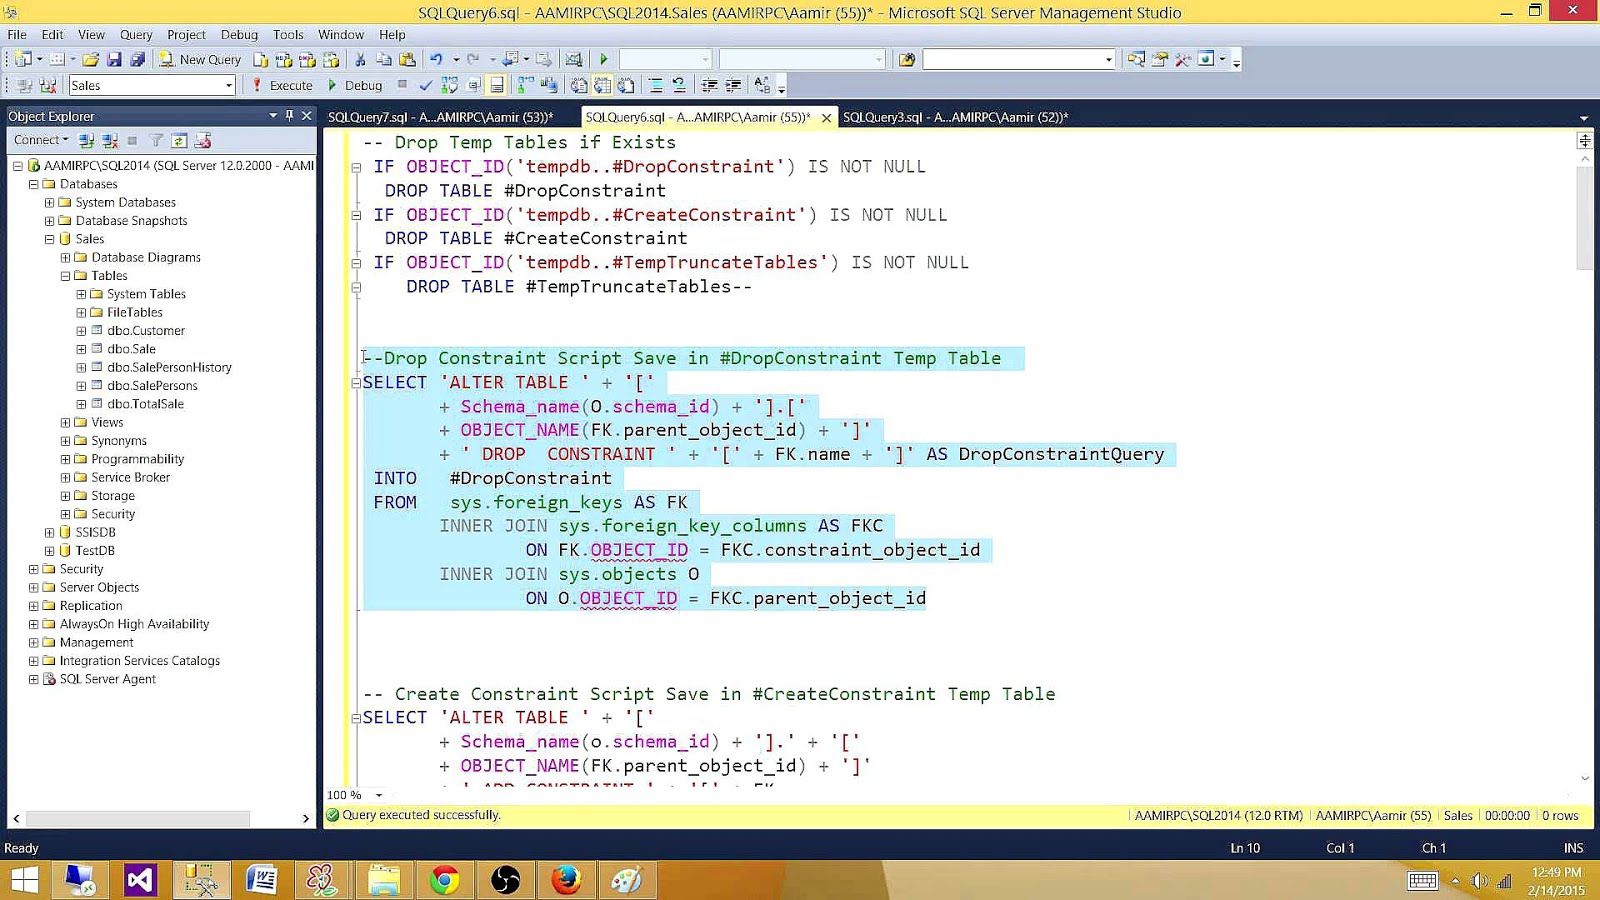Expand the Views node in Sales database
The width and height of the screenshot is (1600, 900).
click(65, 422)
